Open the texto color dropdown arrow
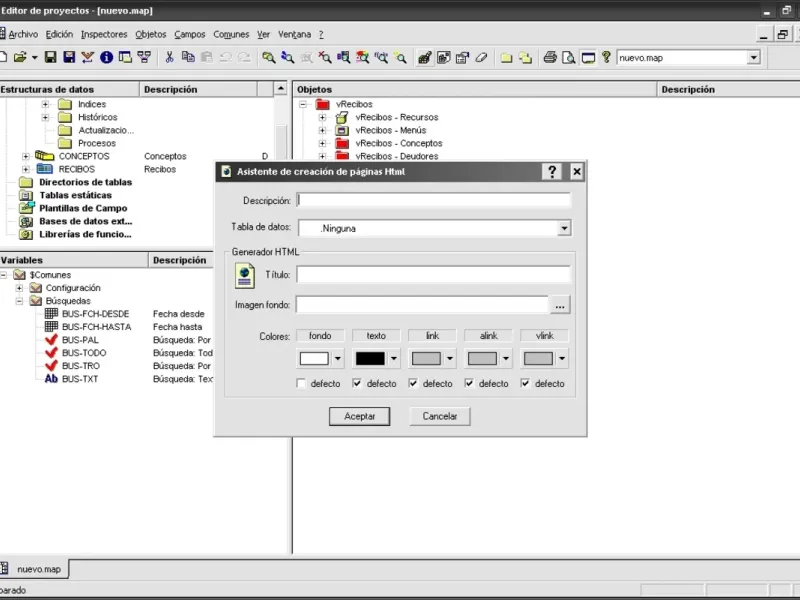 (x=393, y=359)
